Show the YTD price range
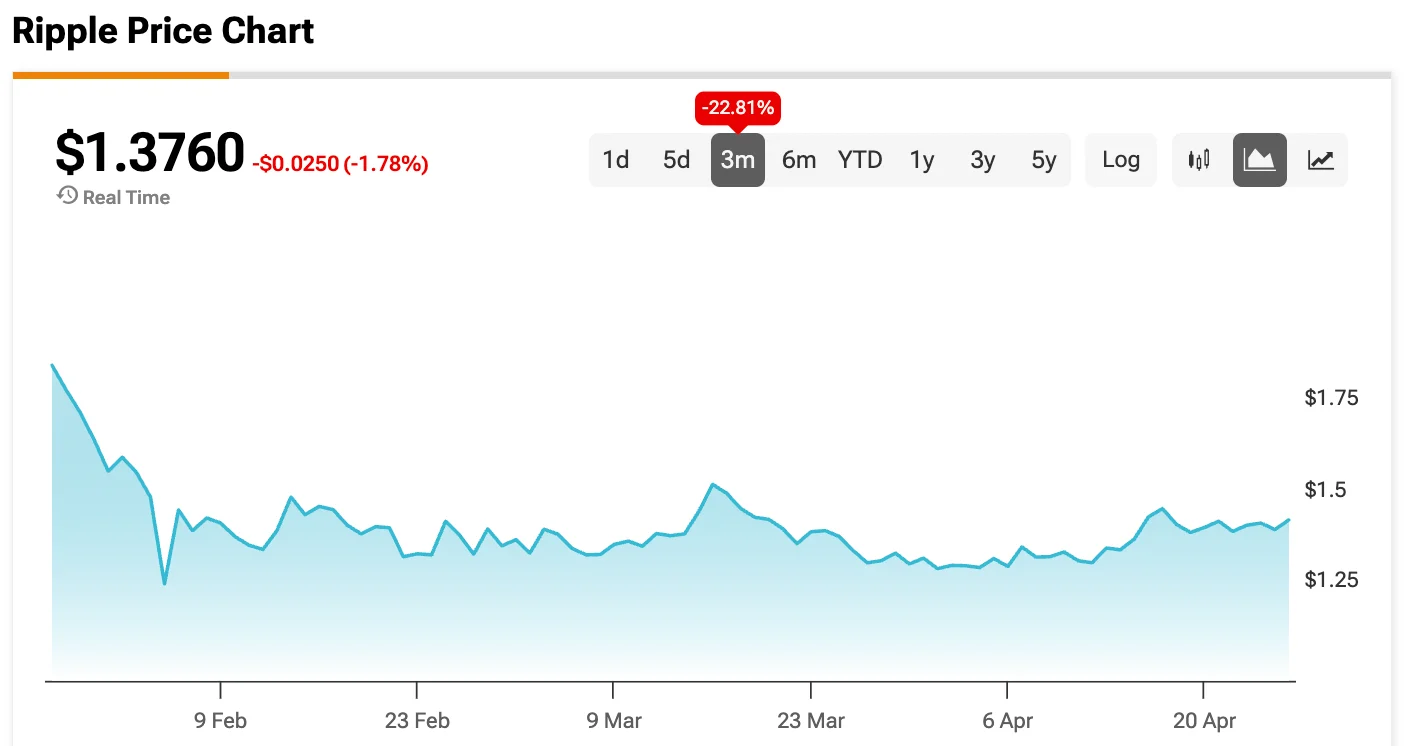Image resolution: width=1404 pixels, height=746 pixels. click(x=860, y=160)
